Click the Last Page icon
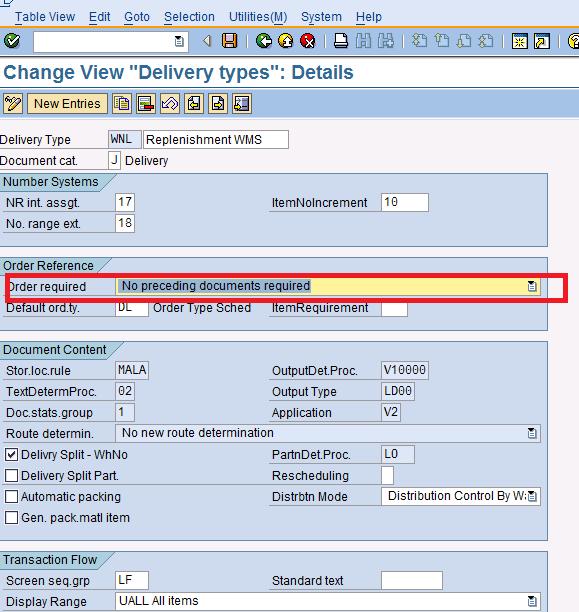The width and height of the screenshot is (579, 612). pyautogui.click(x=486, y=41)
